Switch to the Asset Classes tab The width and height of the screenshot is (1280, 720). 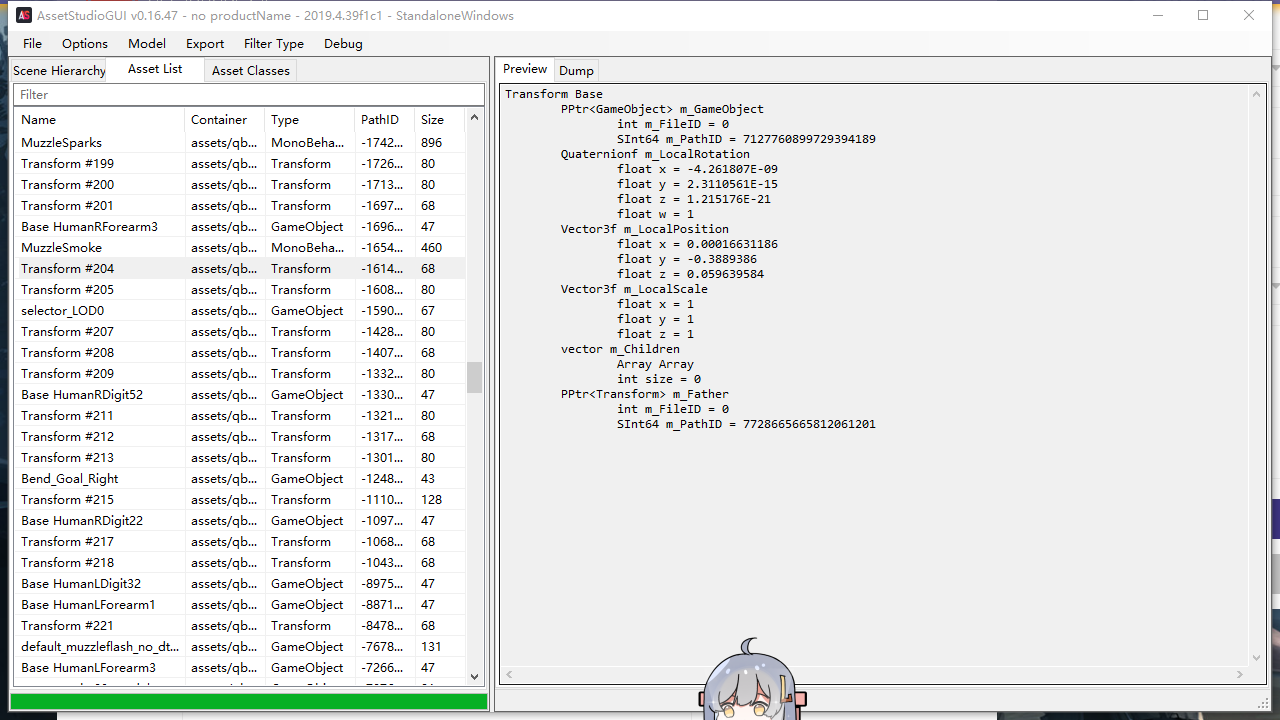tap(251, 71)
